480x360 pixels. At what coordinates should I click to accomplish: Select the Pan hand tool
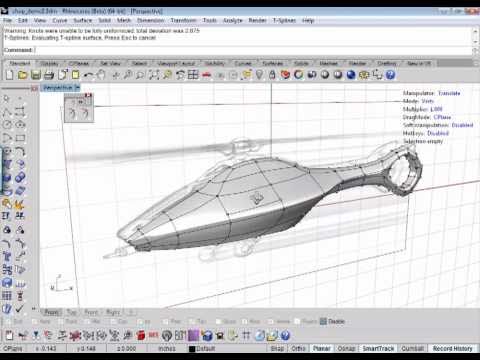tap(101, 75)
